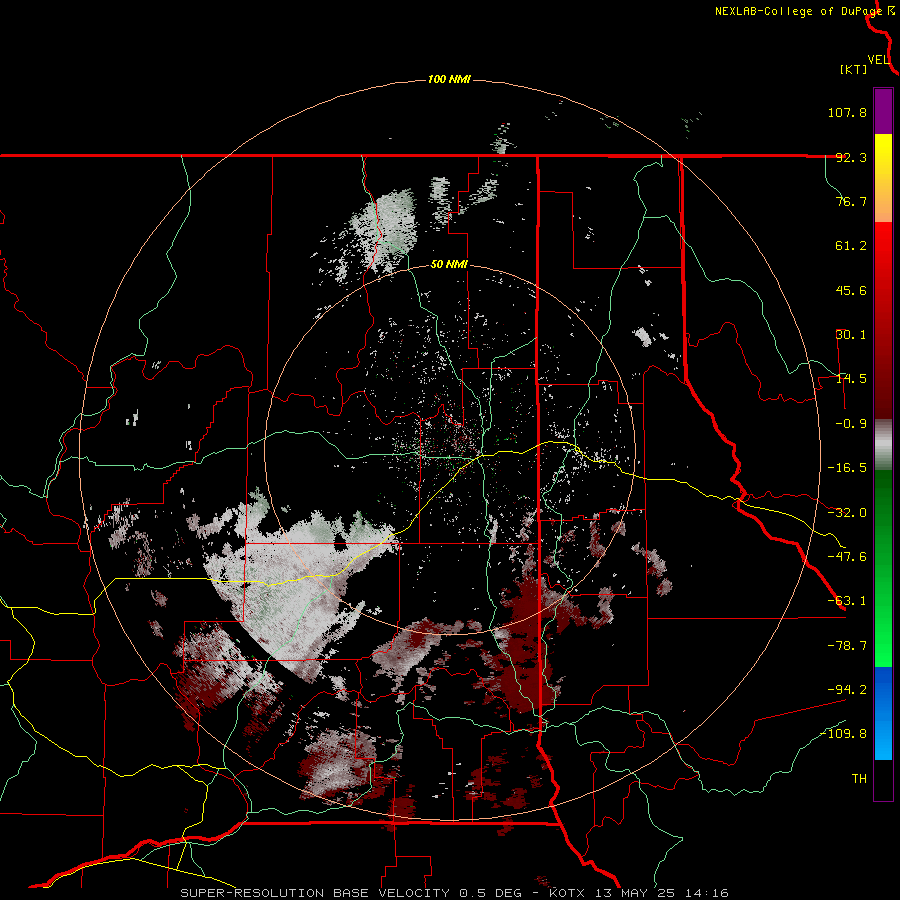Viewport: 900px width, 900px height.
Task: Click the bright green segment of the color bar
Action: 883,568
